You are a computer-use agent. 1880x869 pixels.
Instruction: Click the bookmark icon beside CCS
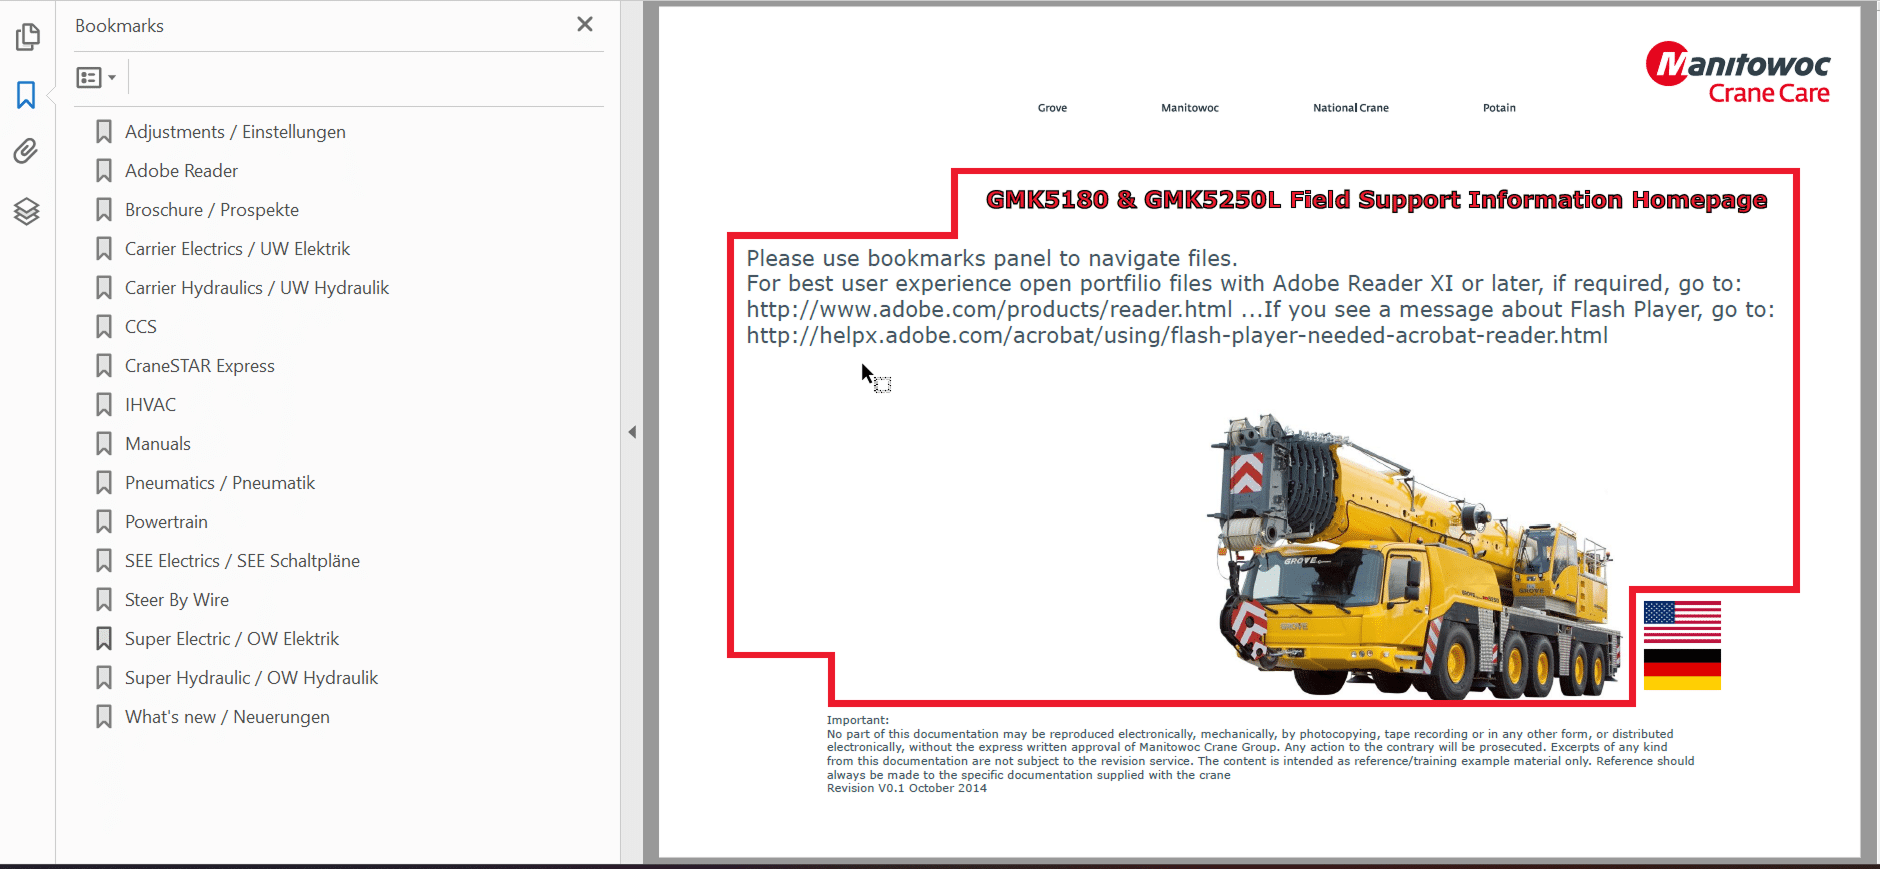pos(104,327)
